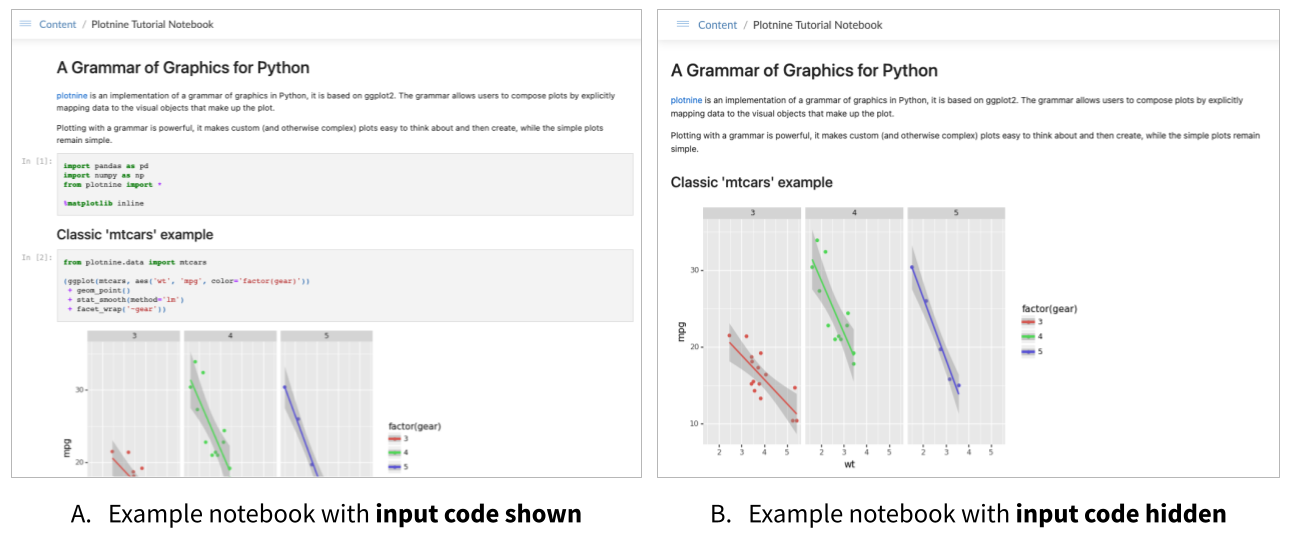Image resolution: width=1290 pixels, height=559 pixels.
Task: Click blue gear 5 legend swatch, right plot
Action: point(1028,351)
